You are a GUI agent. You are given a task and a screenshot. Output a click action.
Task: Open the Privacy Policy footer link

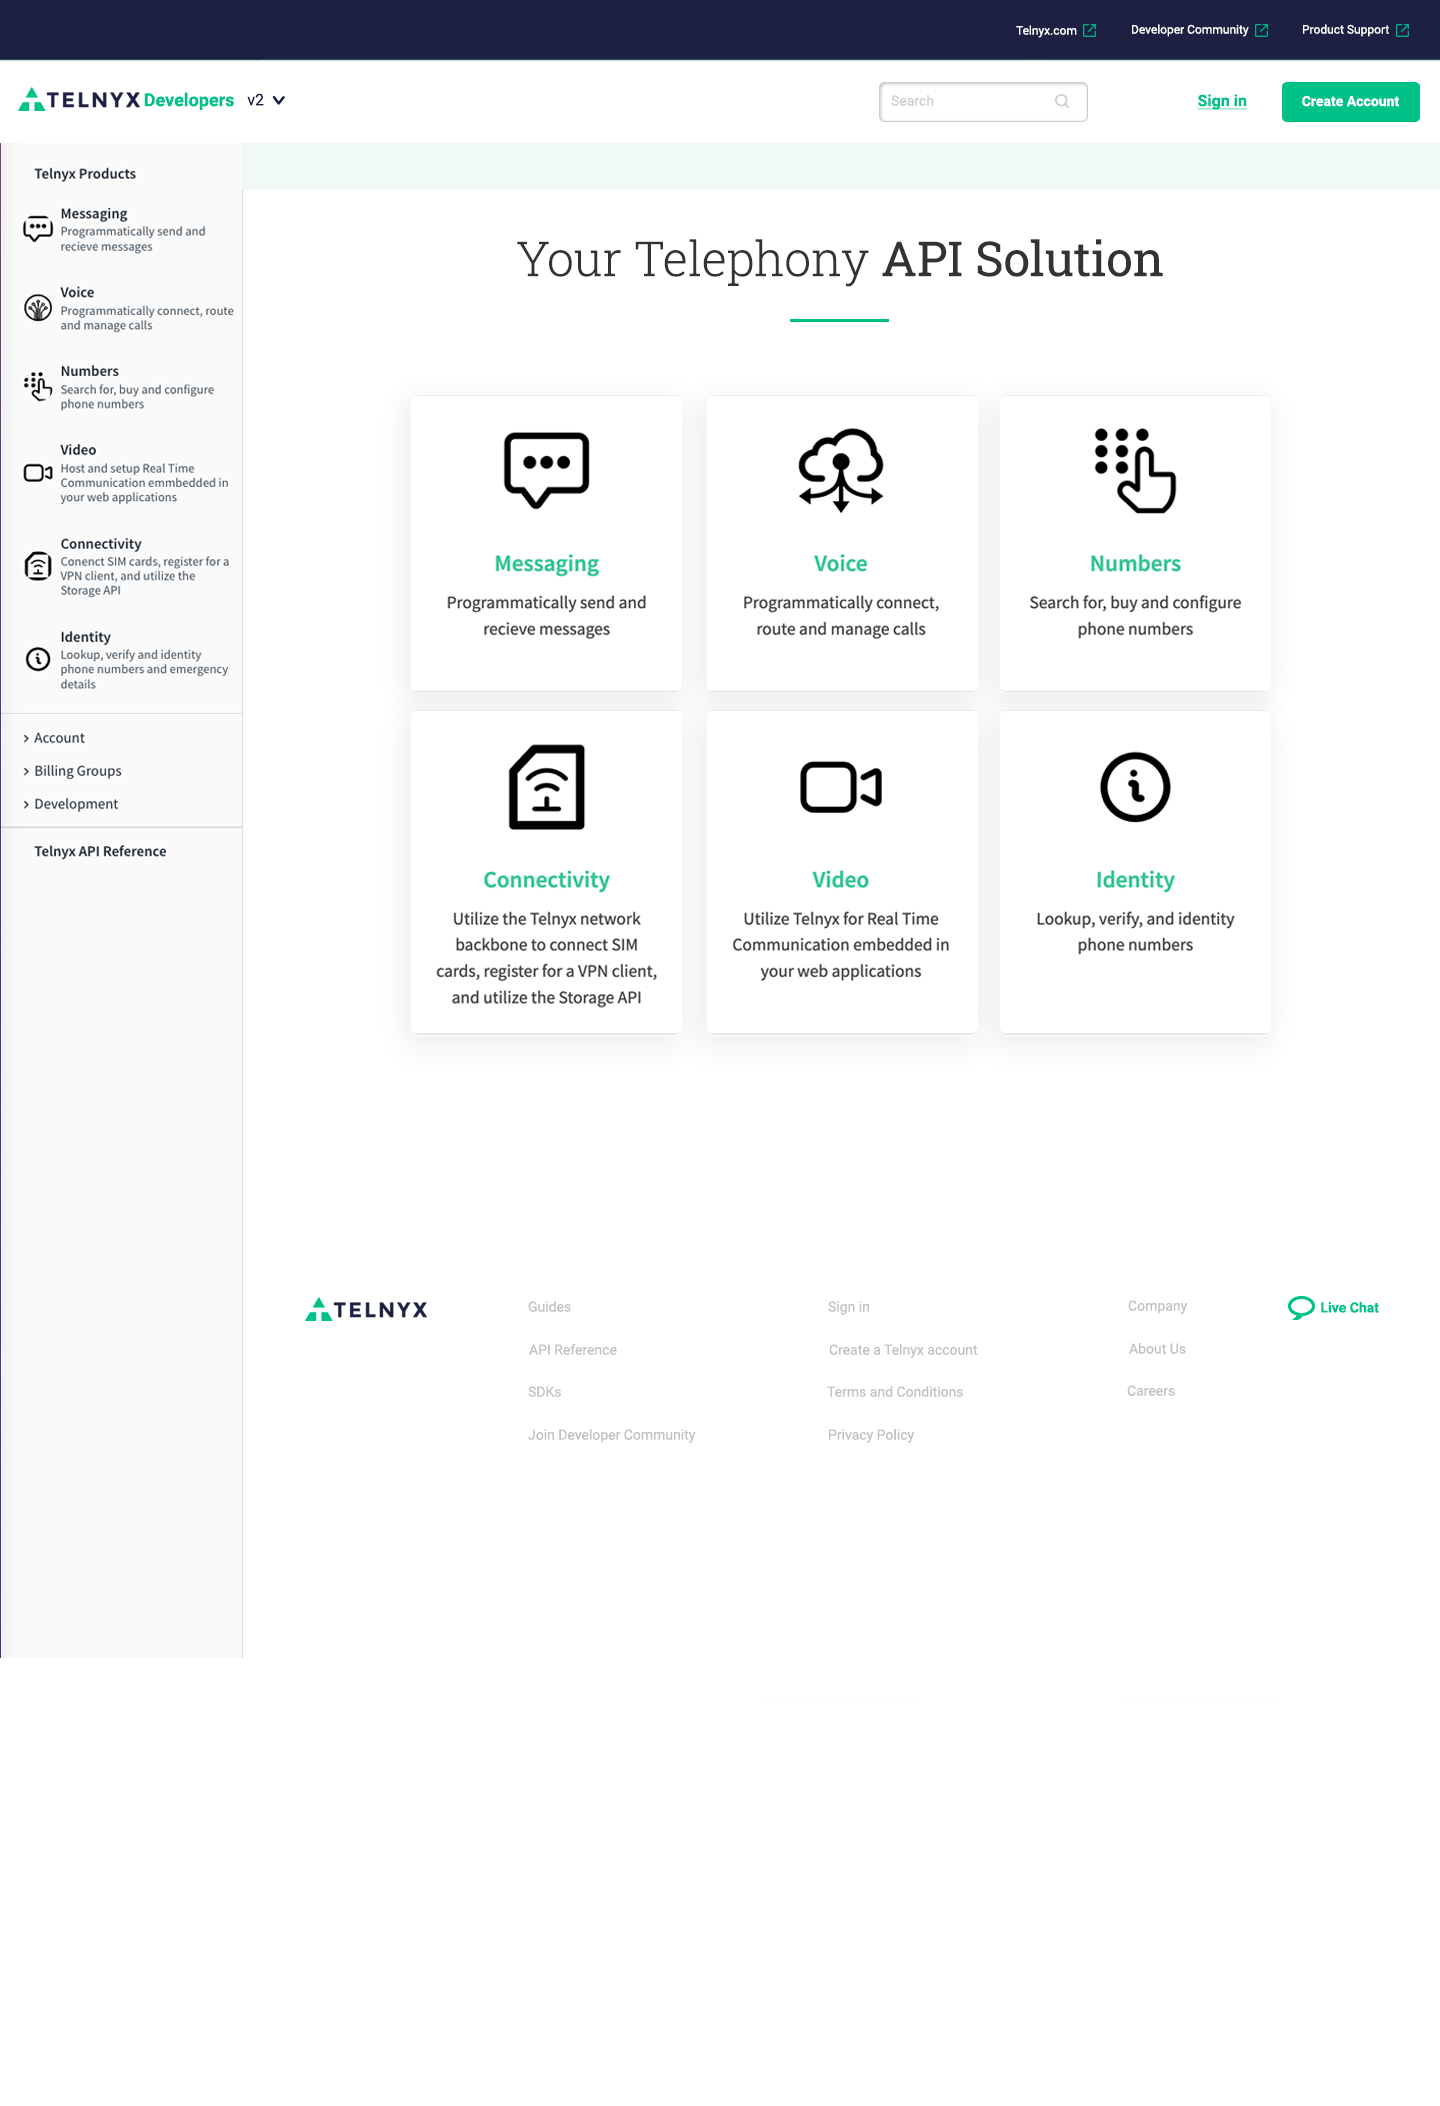(x=870, y=1435)
